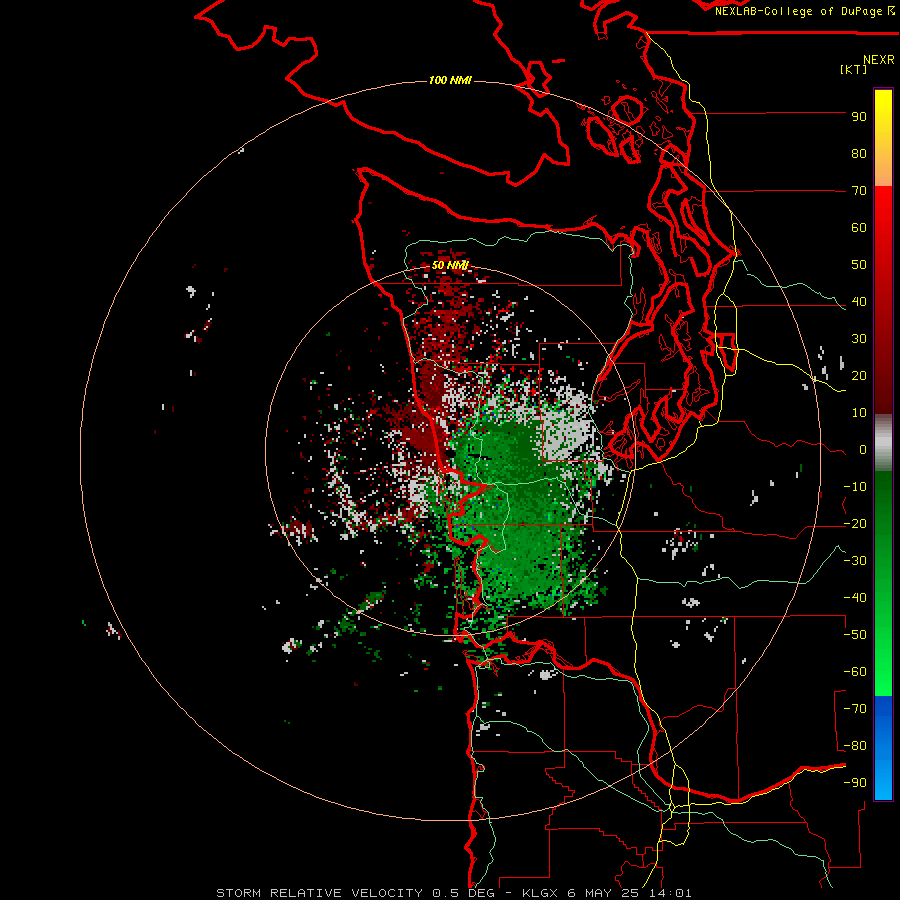Viewport: 900px width, 900px height.
Task: Click the 90 value on the velocity scale
Action: pyautogui.click(x=859, y=117)
